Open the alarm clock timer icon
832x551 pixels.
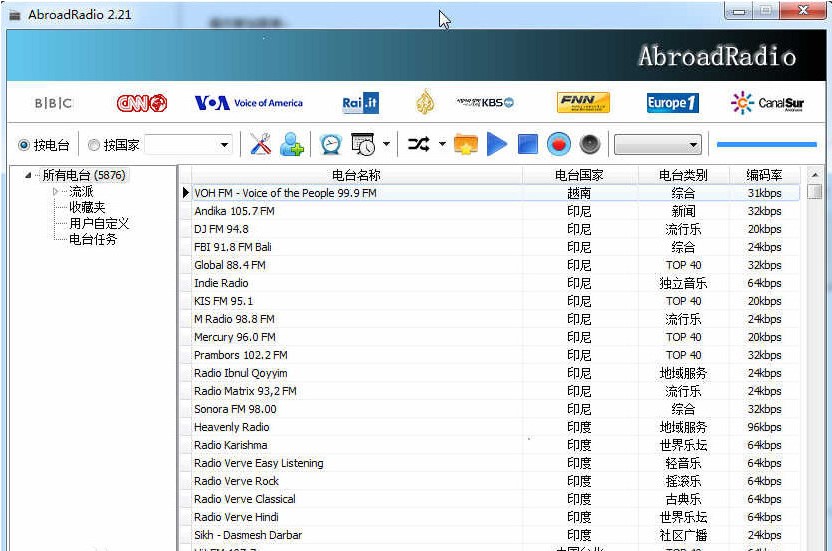click(330, 144)
